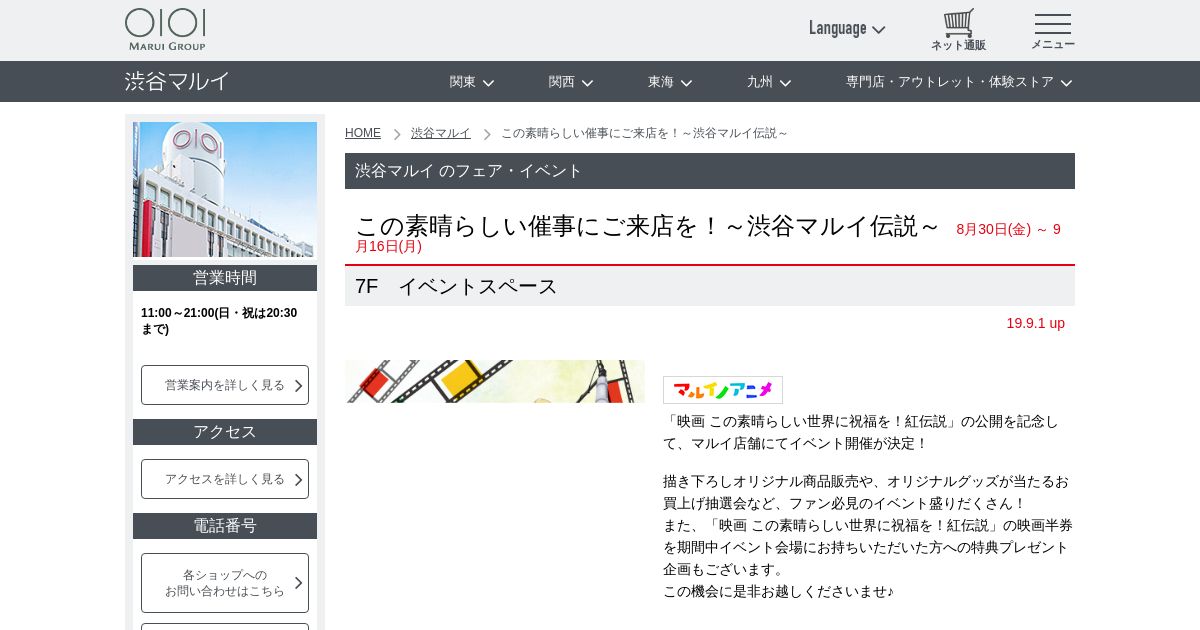Click the Shibuya Marui building photo
The width and height of the screenshot is (1200, 630).
coord(225,189)
